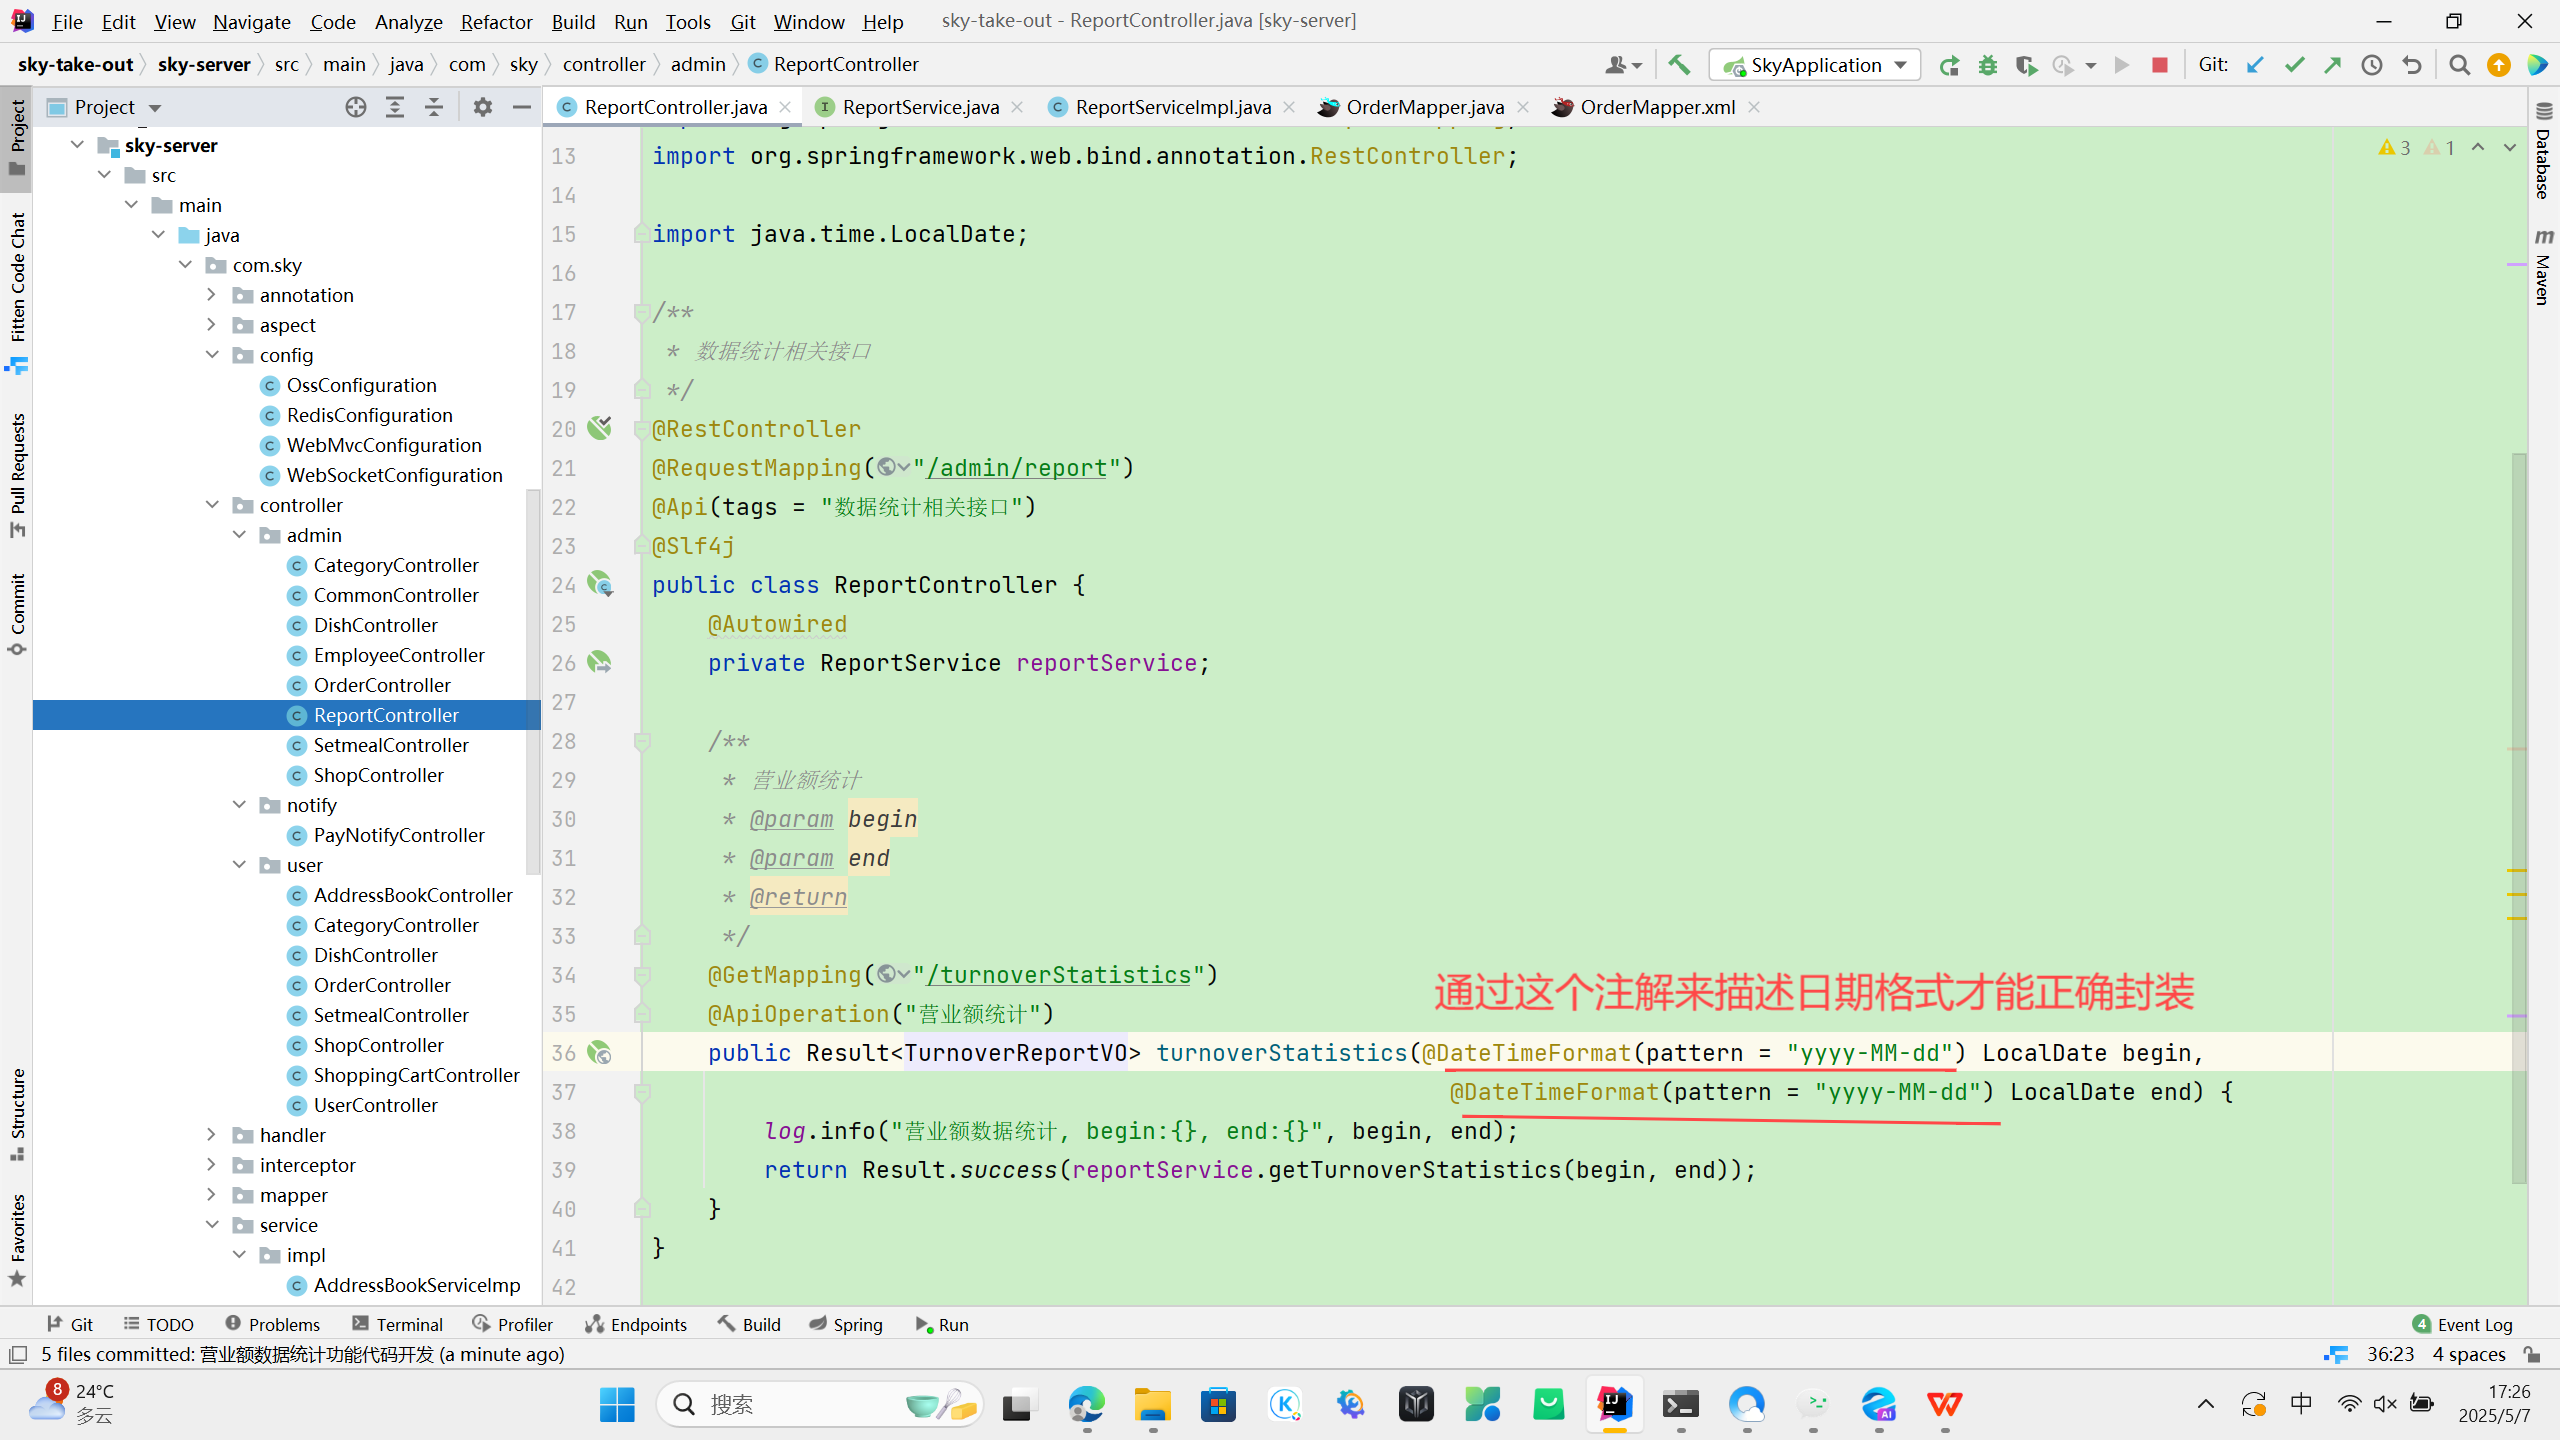This screenshot has width=2560, height=1440.
Task: Click the Build project hammer icon
Action: click(x=1679, y=65)
